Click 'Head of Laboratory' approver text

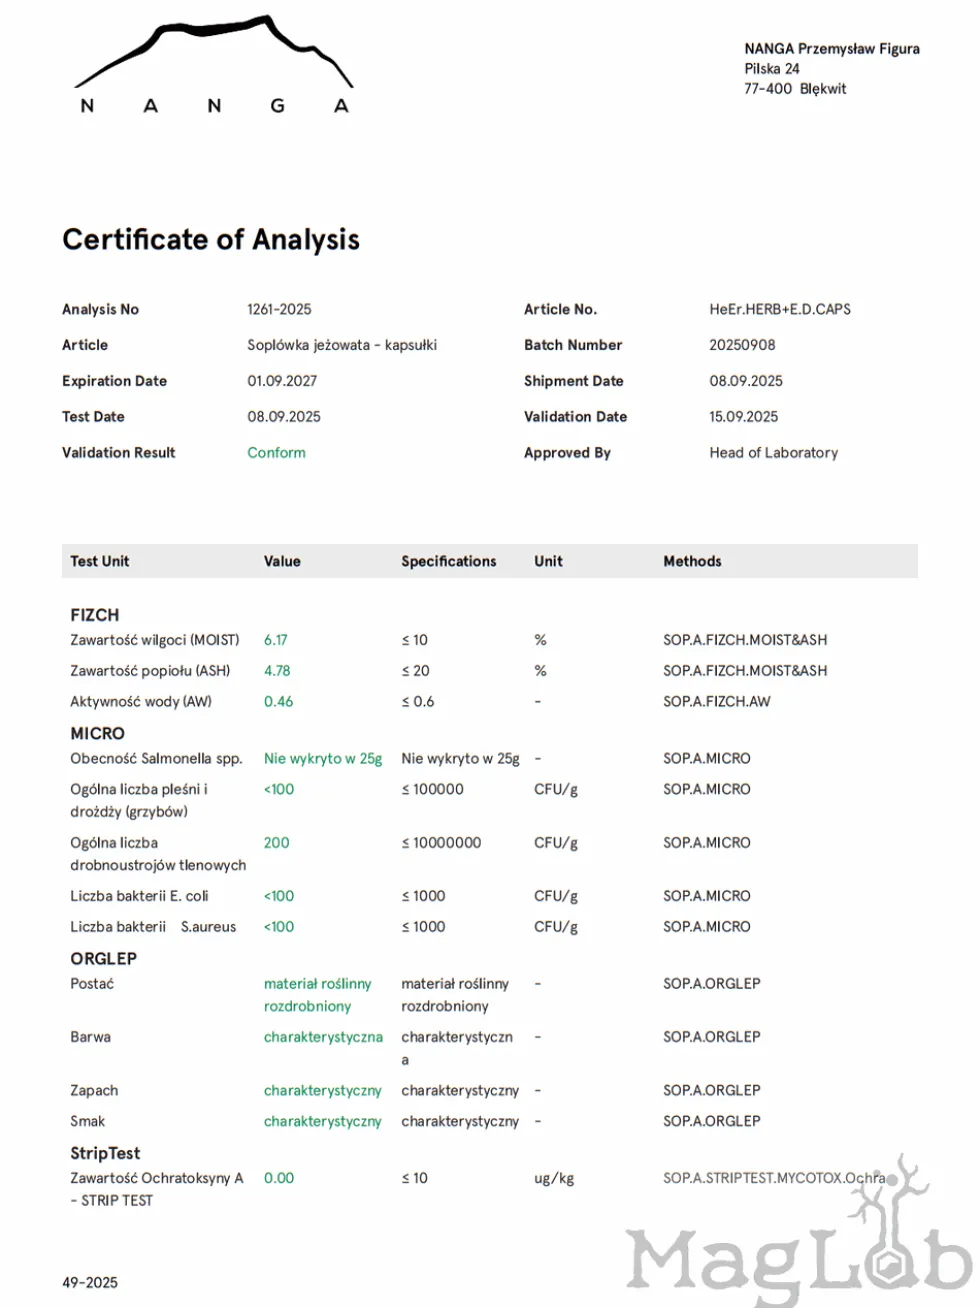coord(774,453)
